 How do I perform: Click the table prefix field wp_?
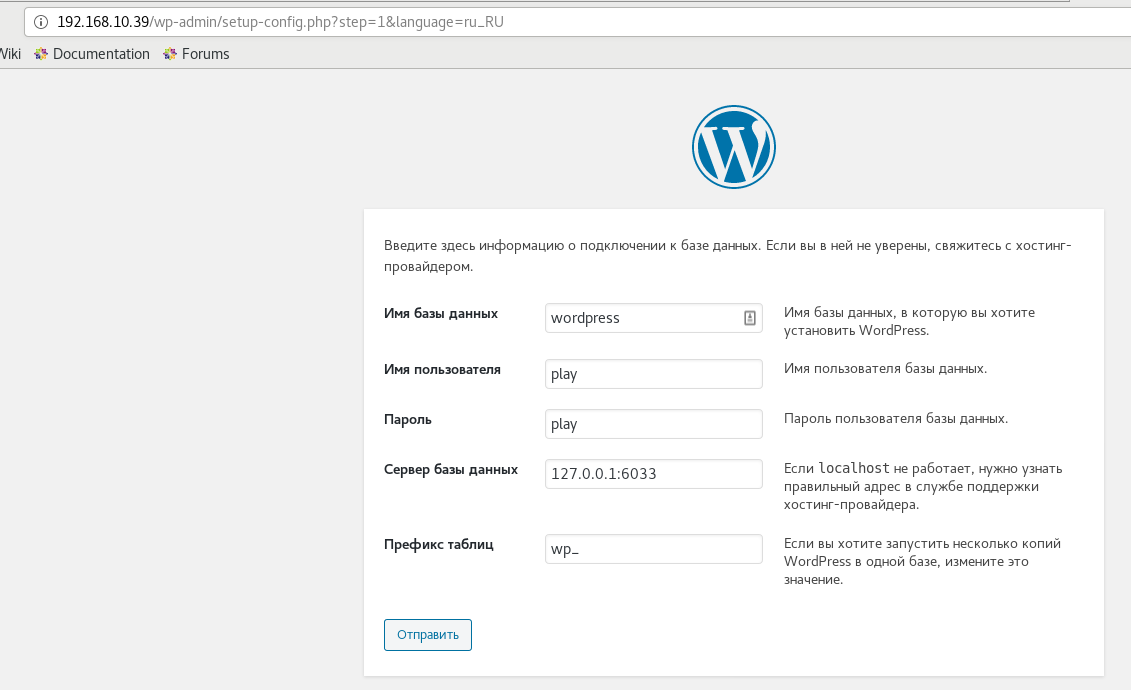[x=653, y=549]
